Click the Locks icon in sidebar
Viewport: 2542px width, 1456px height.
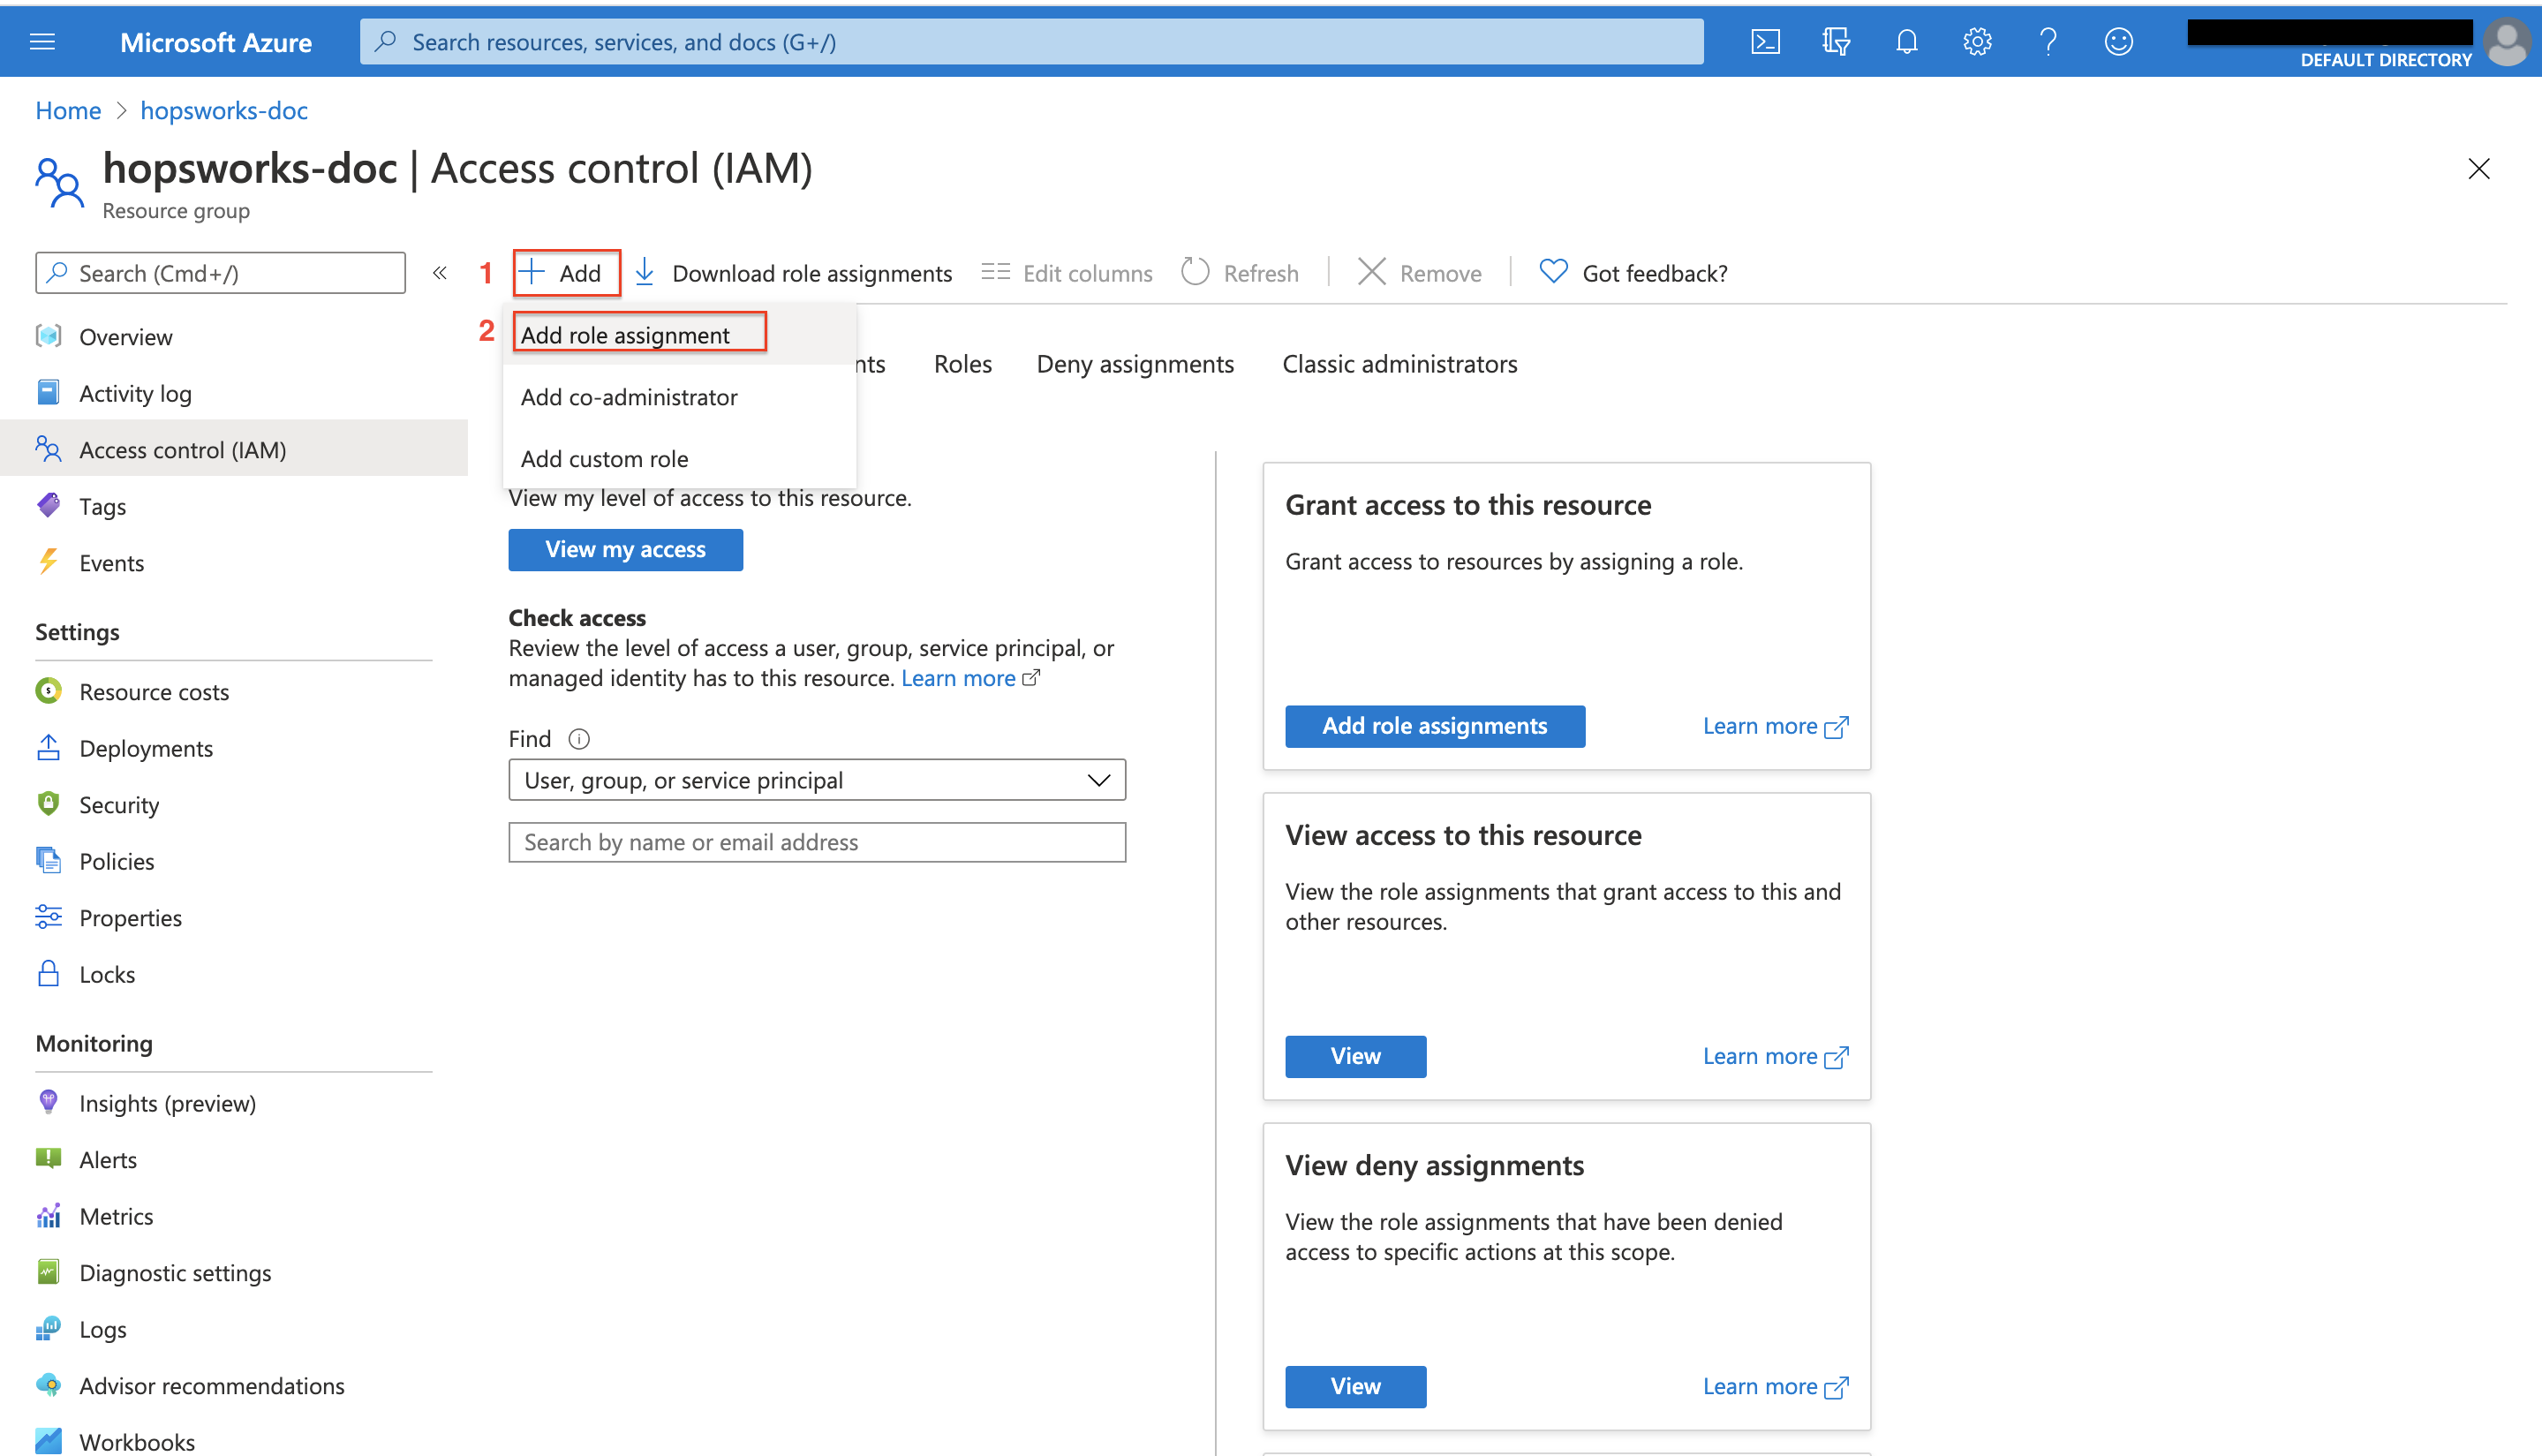coord(49,972)
